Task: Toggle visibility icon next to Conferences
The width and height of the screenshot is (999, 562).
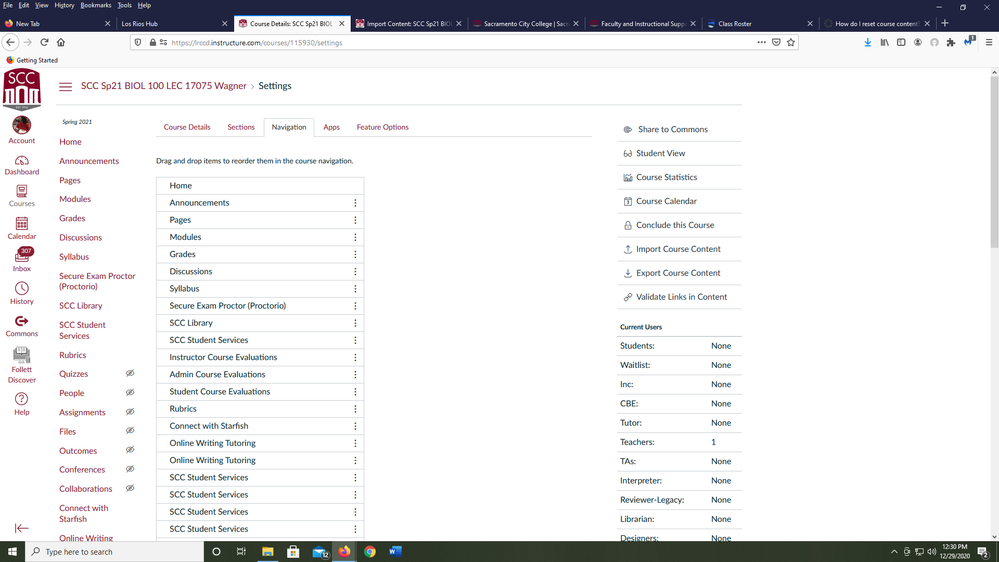Action: (x=130, y=469)
